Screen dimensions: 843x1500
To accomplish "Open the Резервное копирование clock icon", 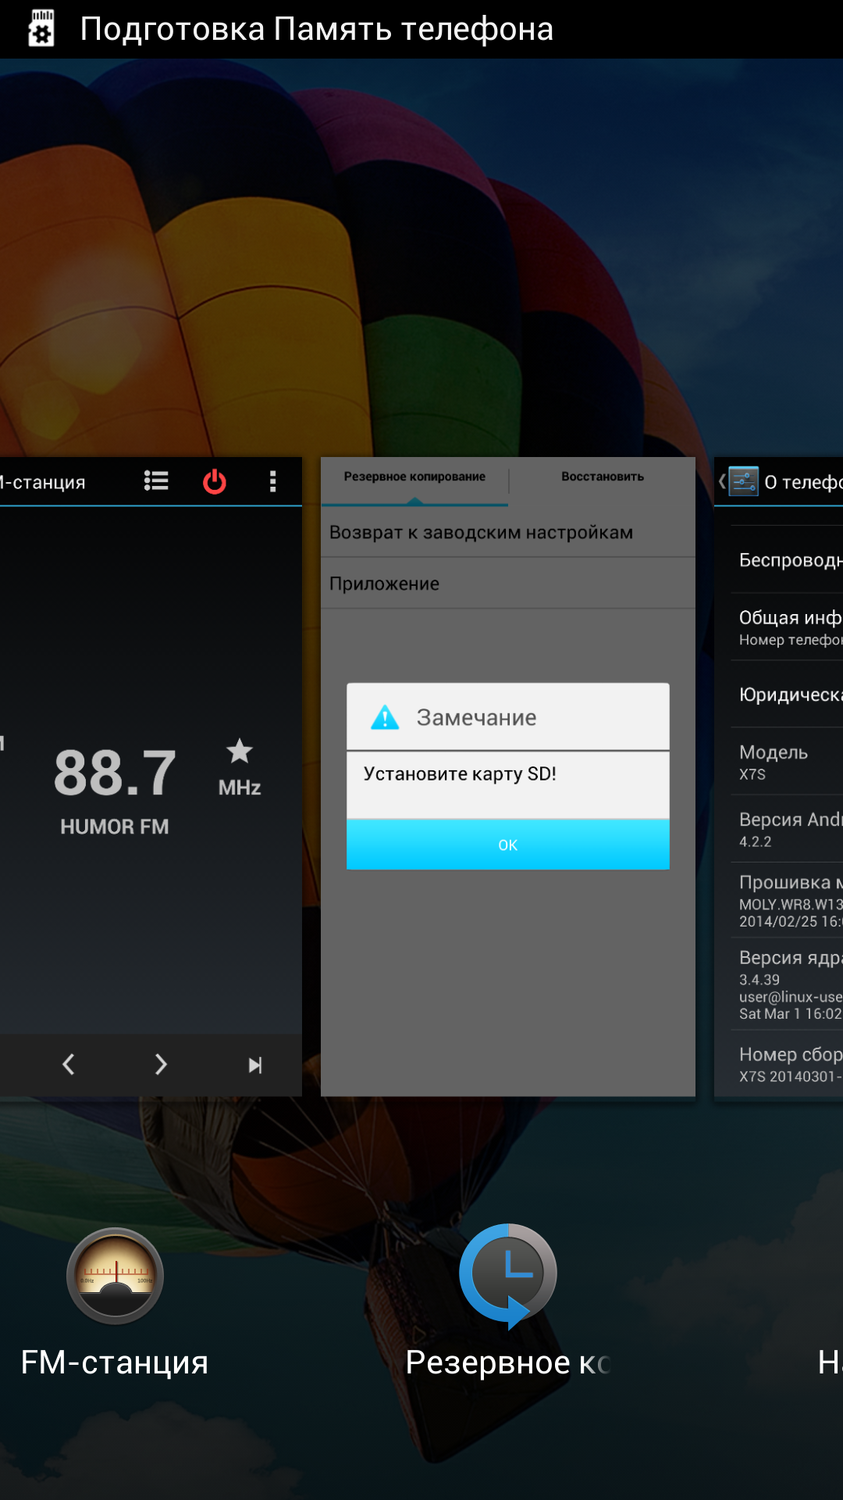I will (508, 1276).
